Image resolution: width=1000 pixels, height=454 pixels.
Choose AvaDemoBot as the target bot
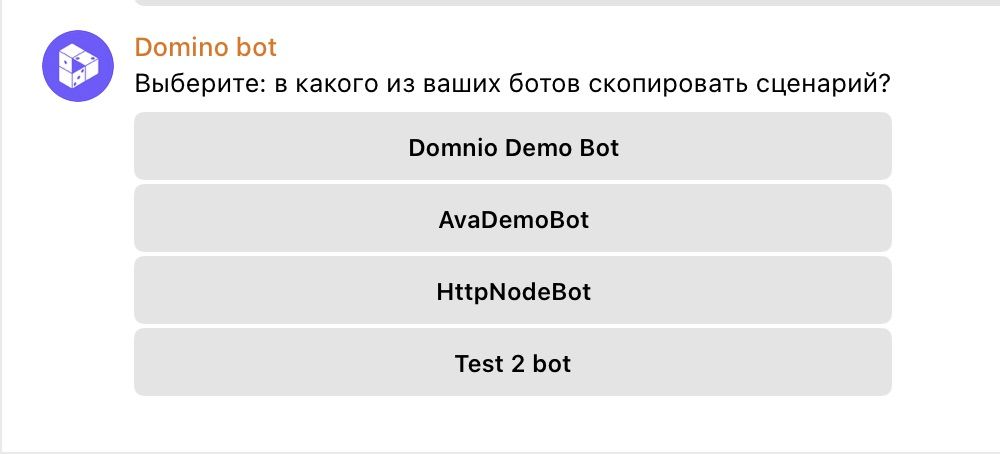click(x=513, y=219)
